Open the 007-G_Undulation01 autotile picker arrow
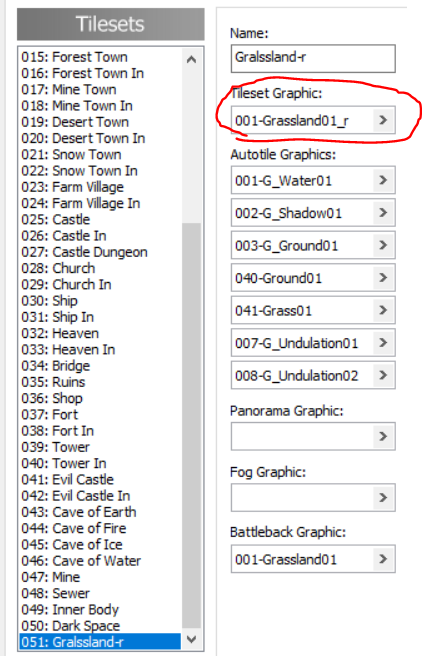This screenshot has height=656, width=422. click(383, 343)
